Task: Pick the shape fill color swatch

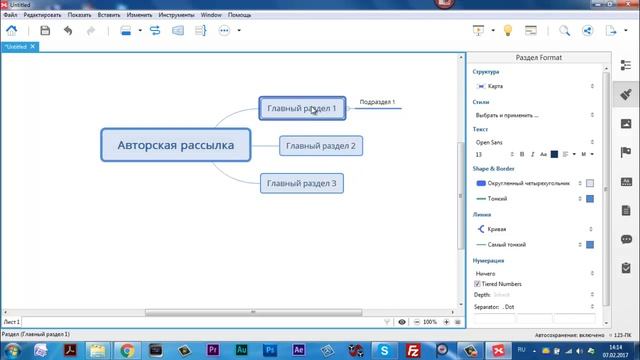Action: tap(590, 183)
